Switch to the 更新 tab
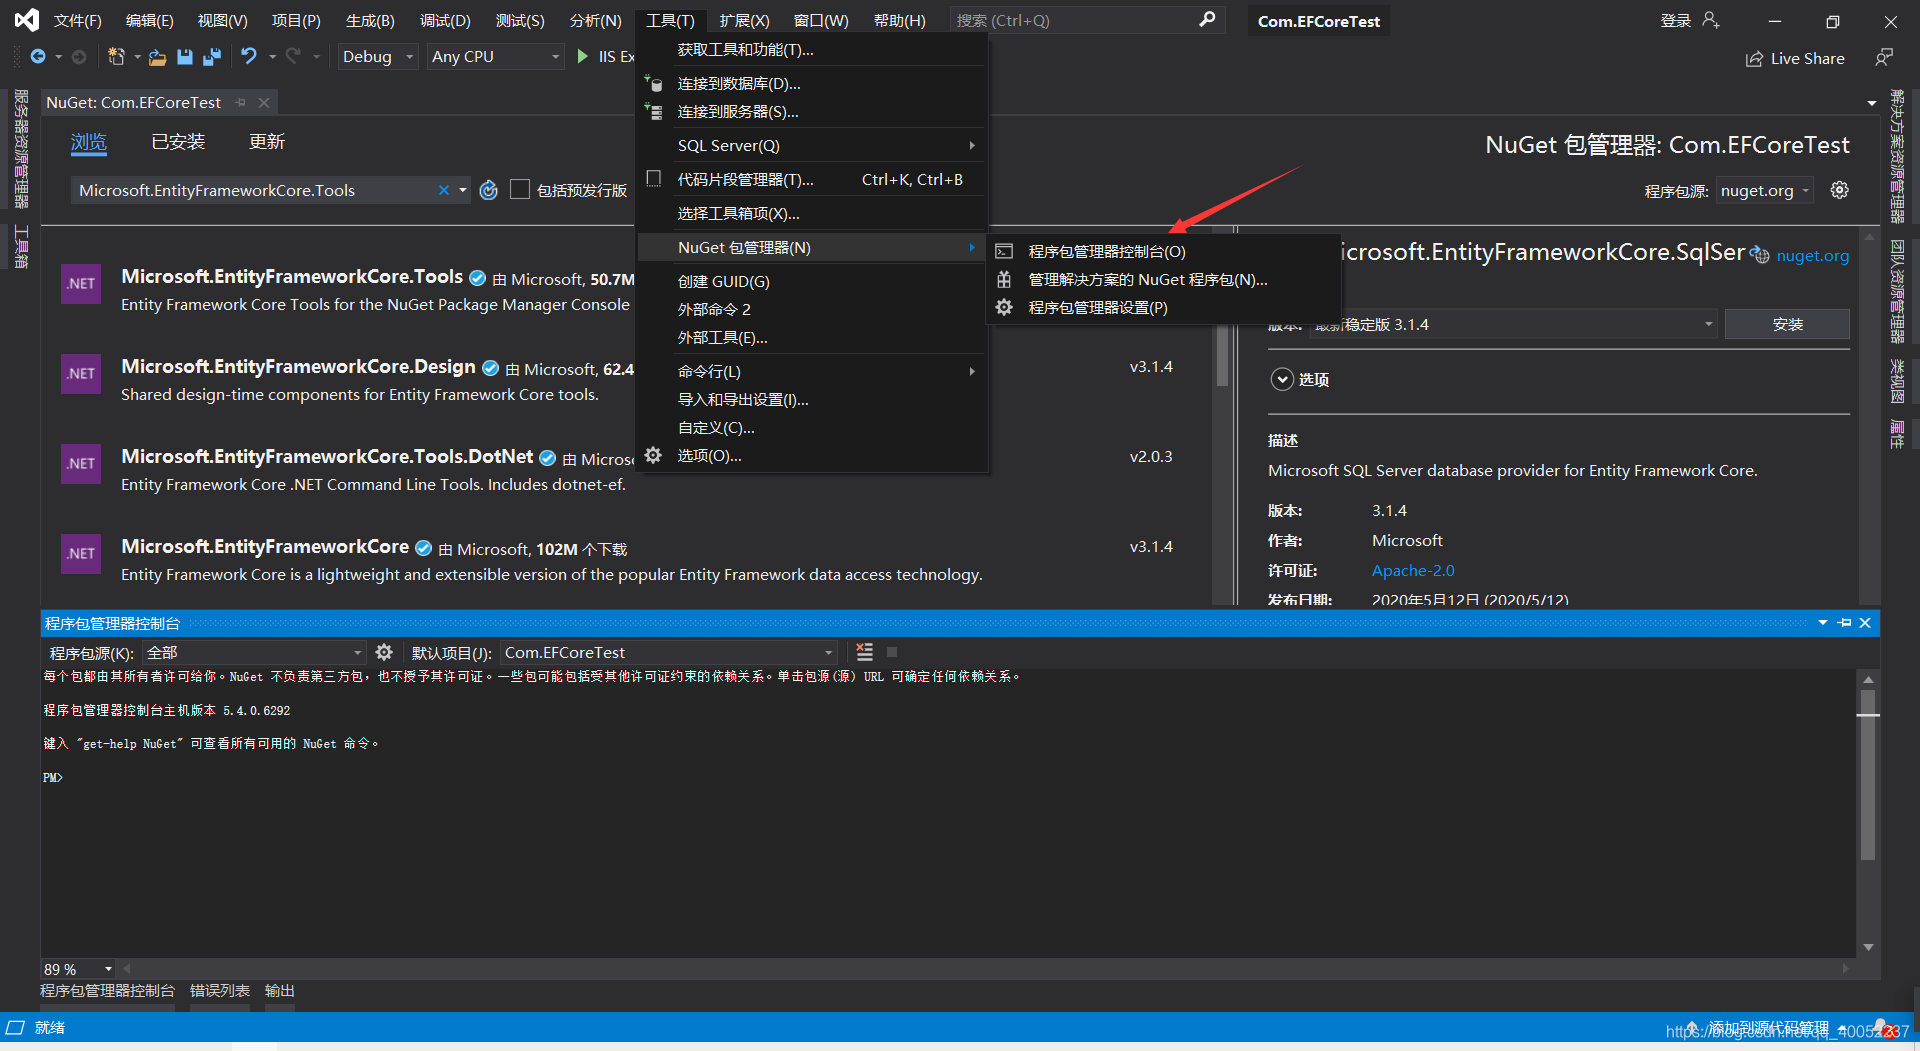This screenshot has width=1920, height=1051. click(x=267, y=142)
